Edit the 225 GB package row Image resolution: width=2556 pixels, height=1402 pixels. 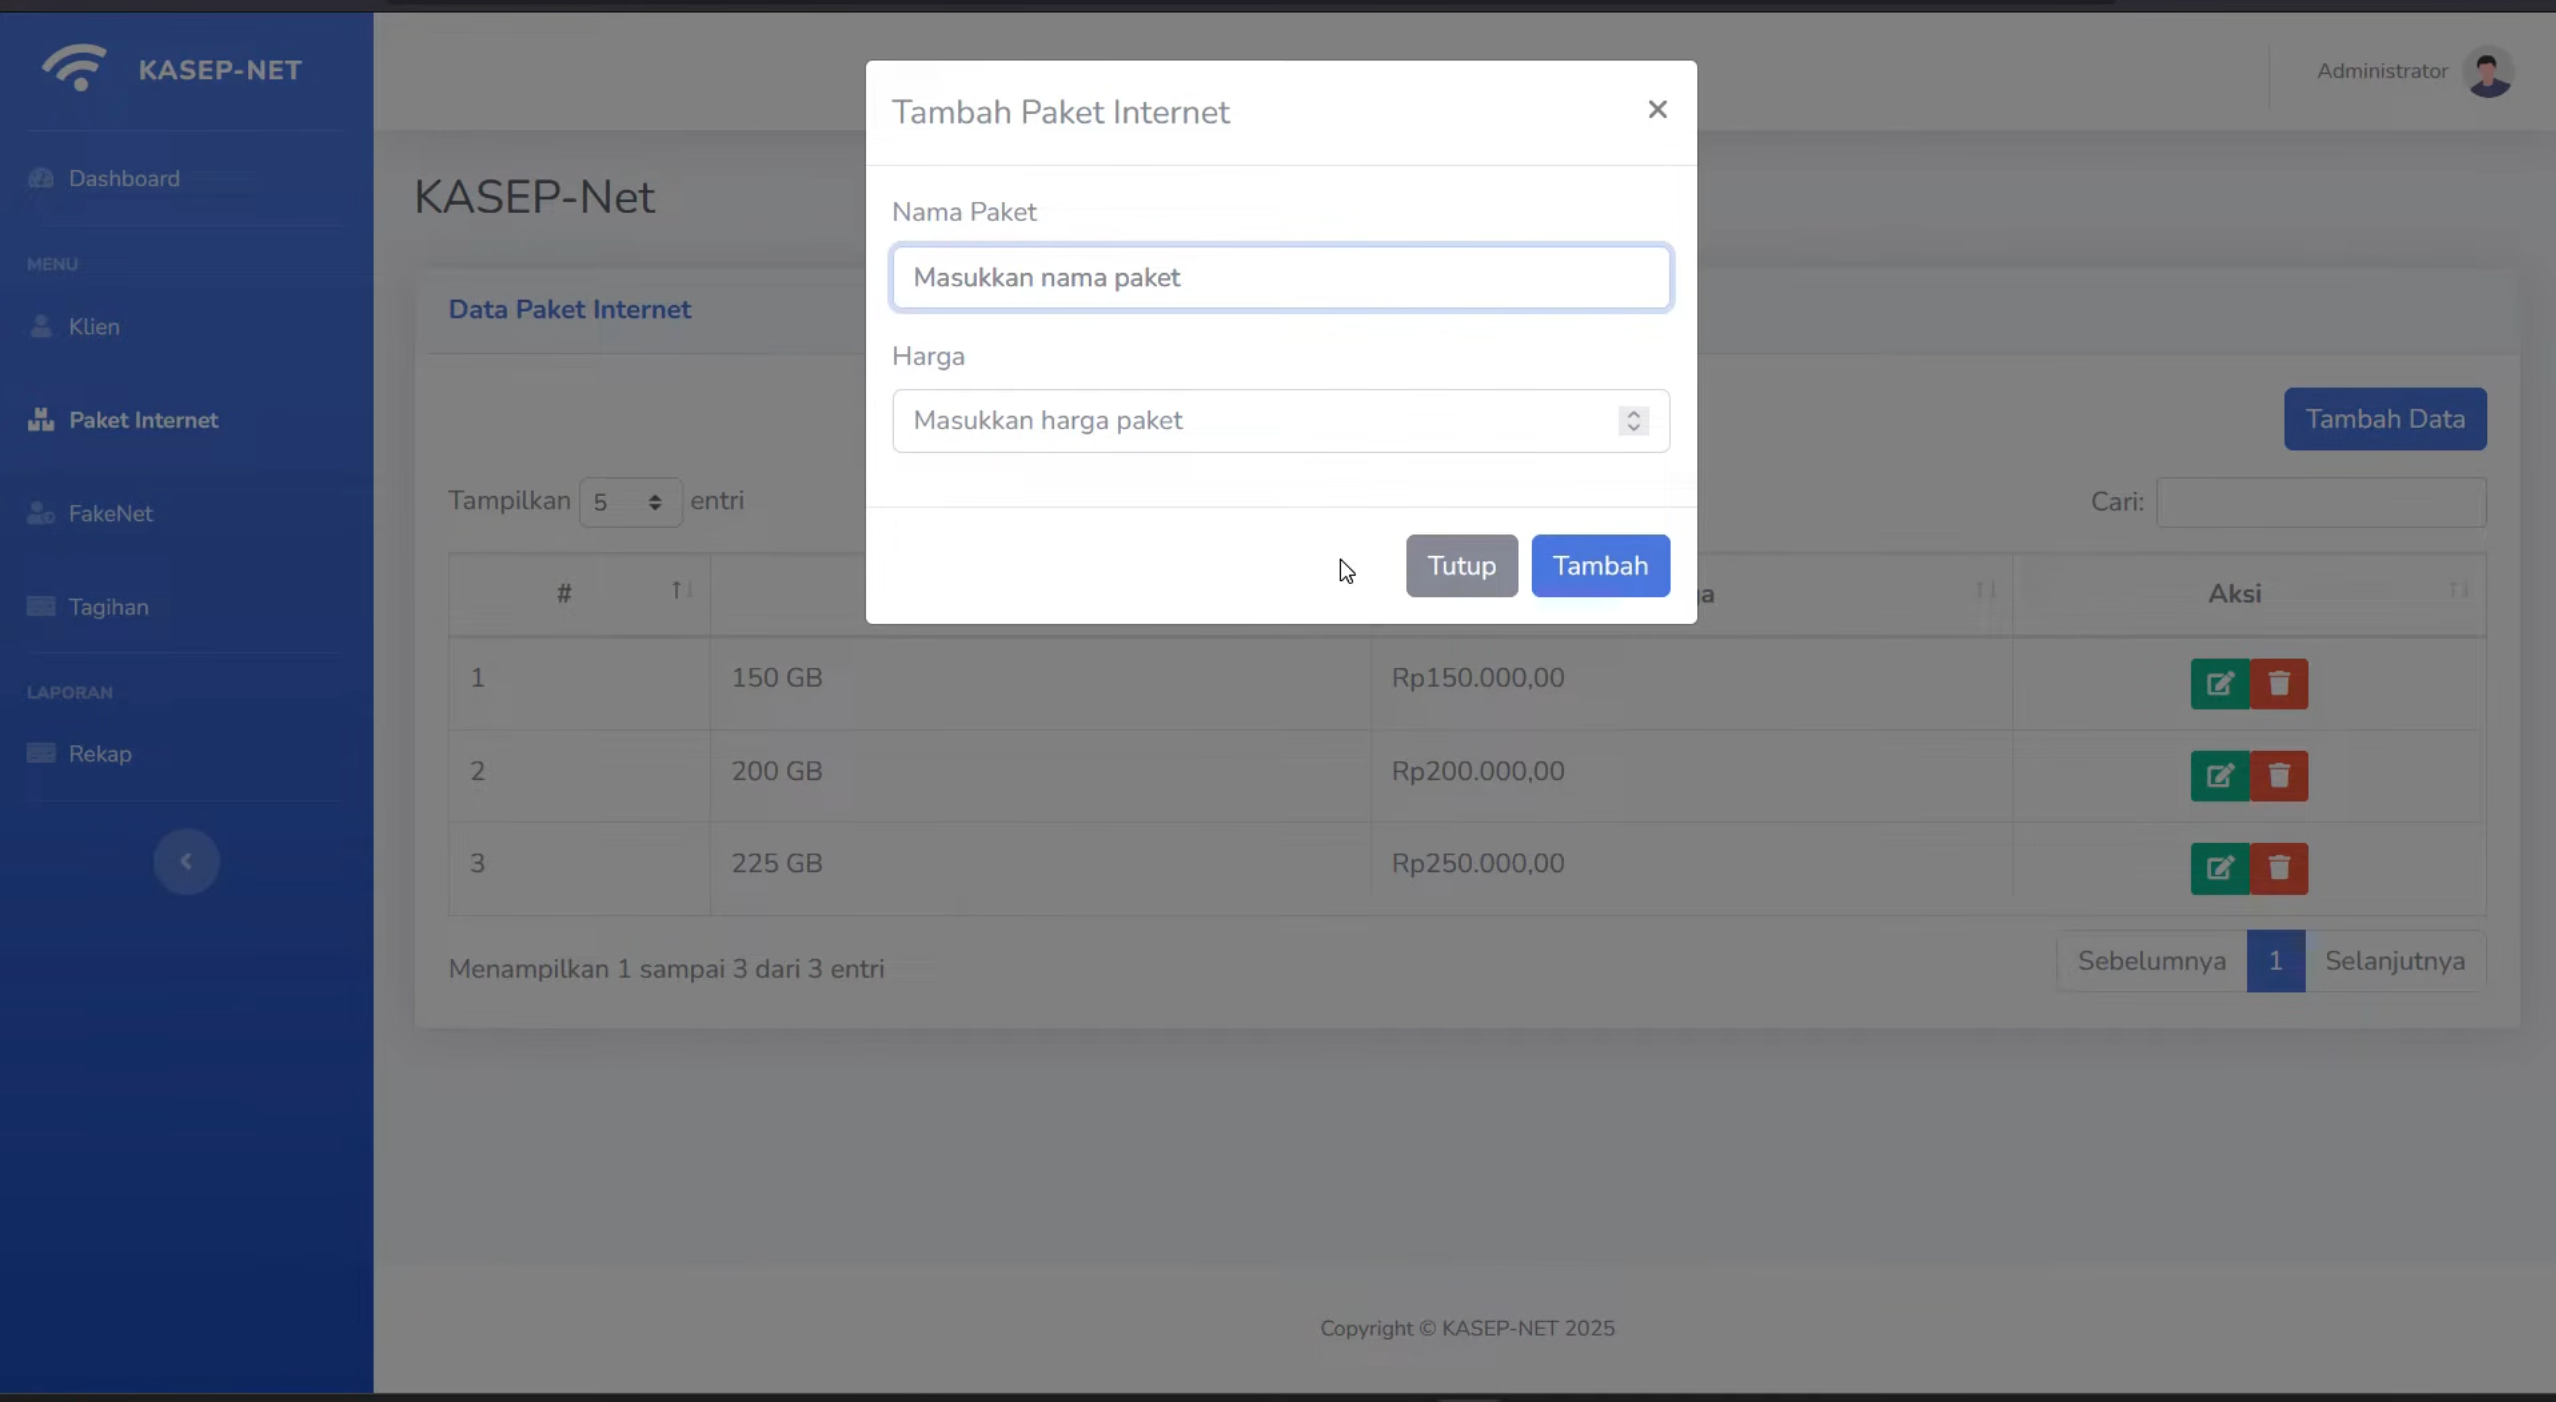(2219, 868)
